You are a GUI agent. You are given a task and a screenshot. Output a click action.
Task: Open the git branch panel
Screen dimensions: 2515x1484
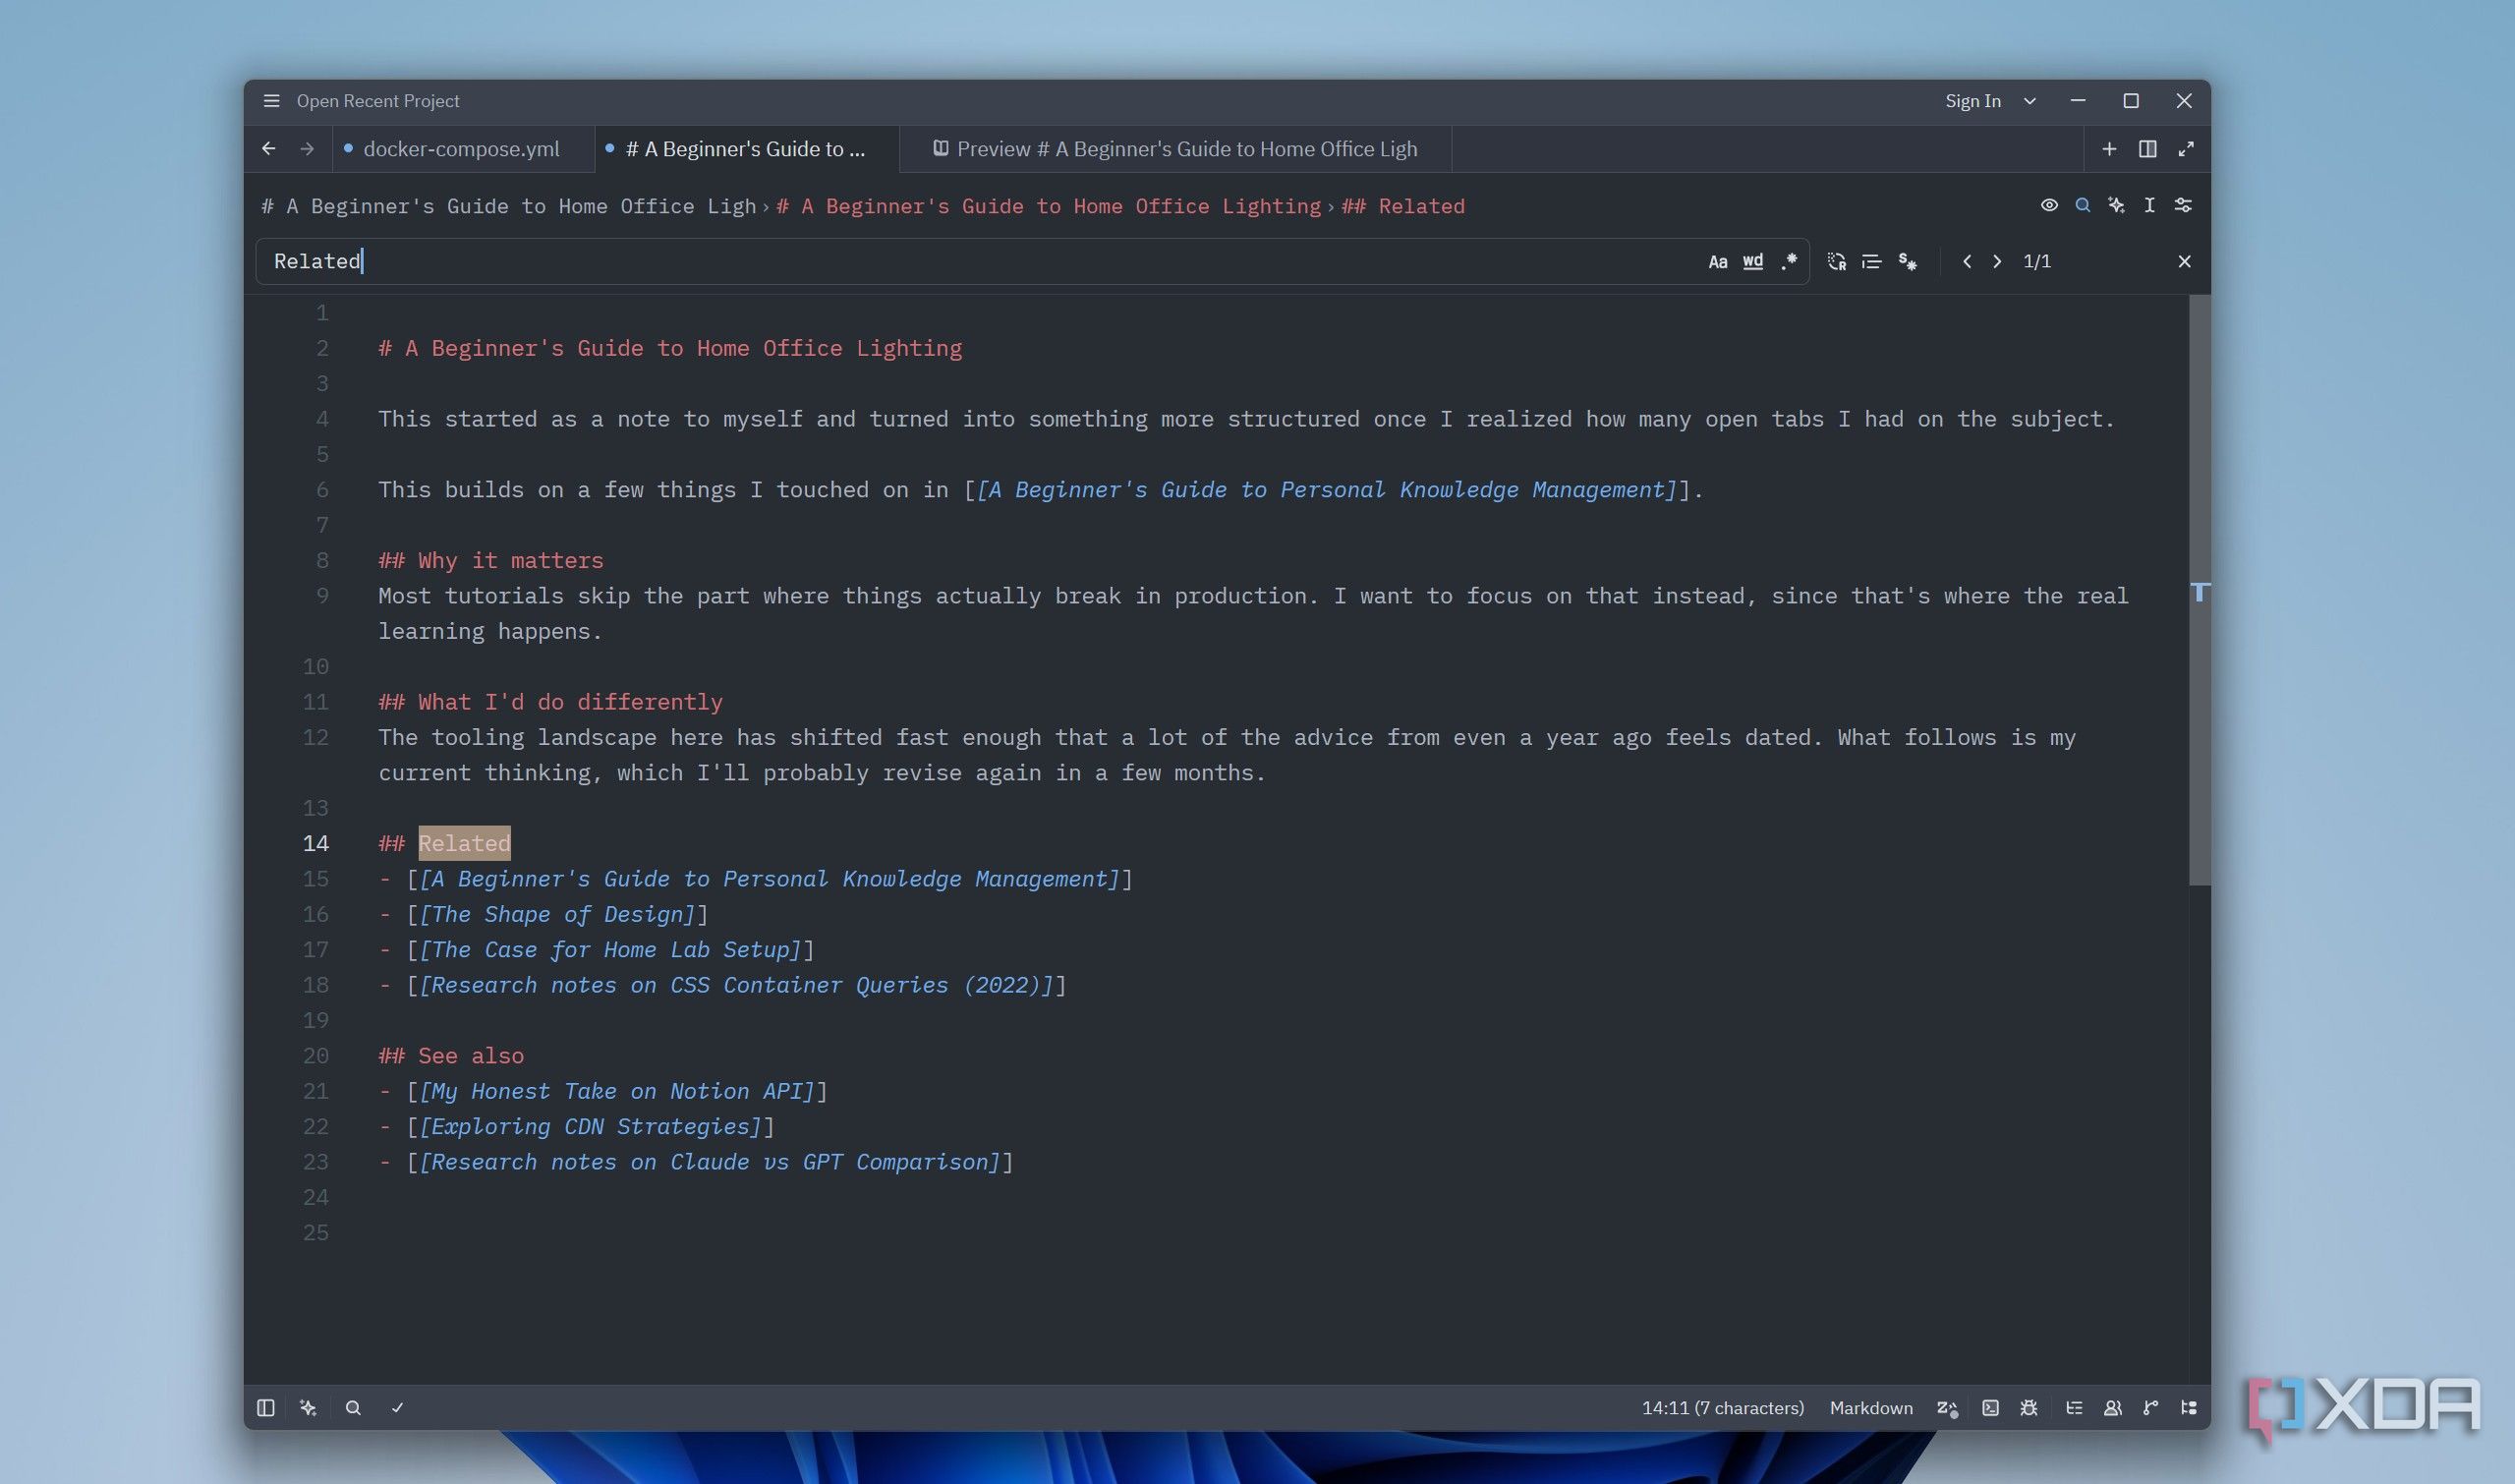2151,1408
